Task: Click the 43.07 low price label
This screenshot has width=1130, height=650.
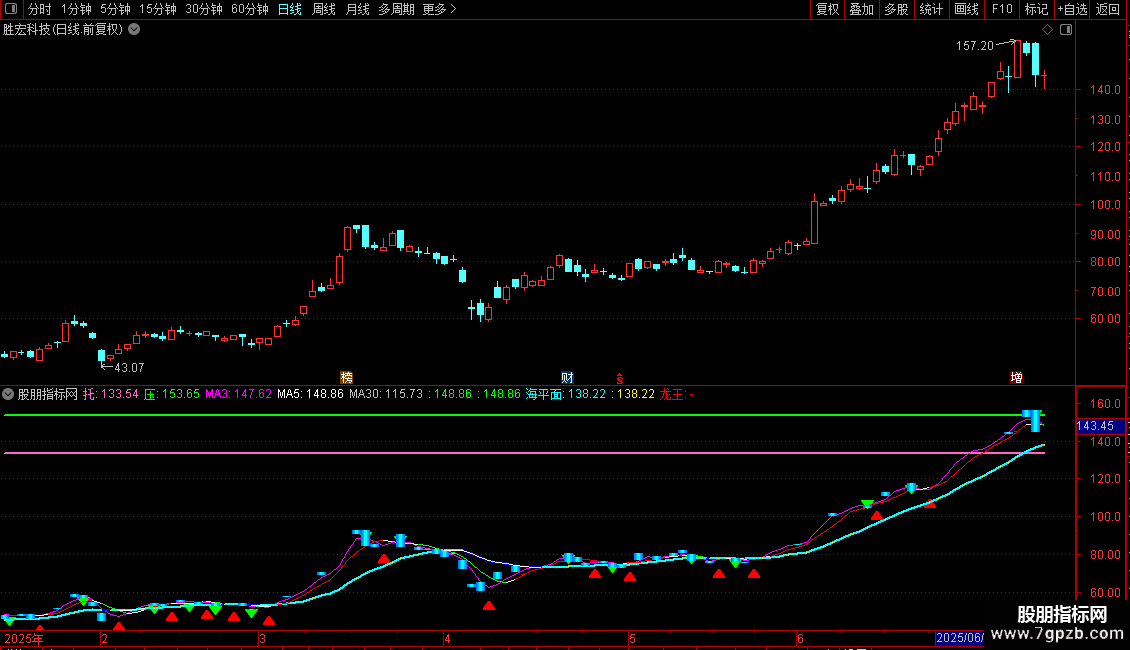Action: tap(129, 368)
